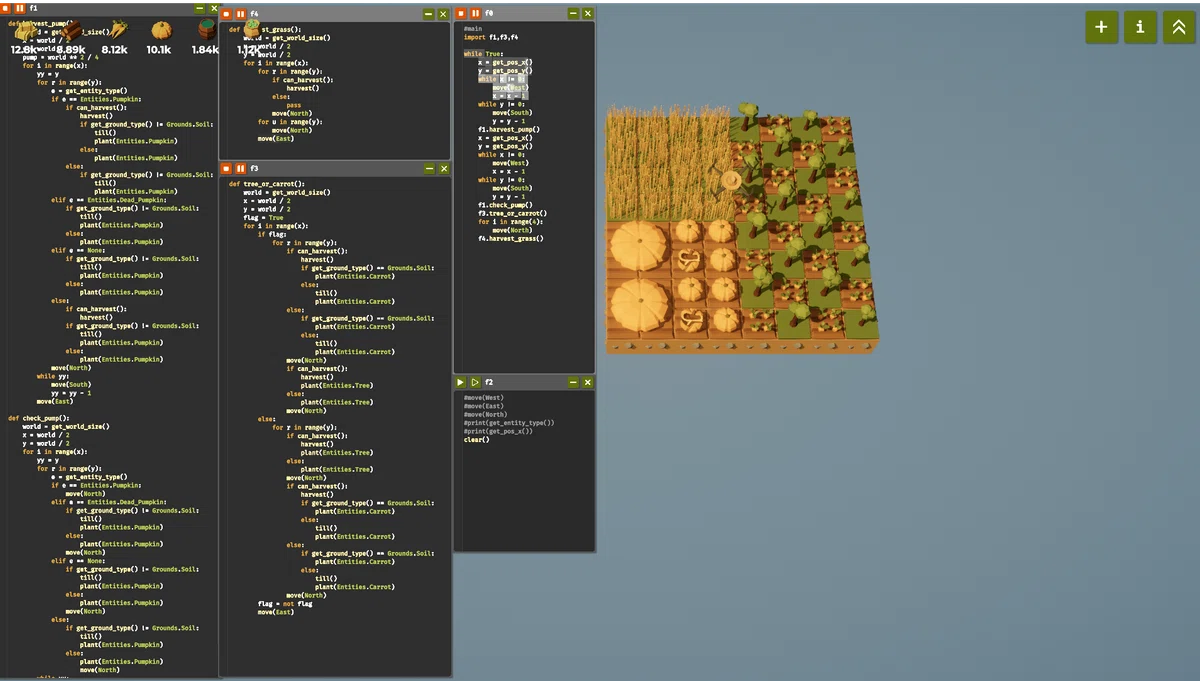Image resolution: width=1200 pixels, height=681 pixels.
Task: Stop the f4 script with its square button
Action: [x=227, y=14]
